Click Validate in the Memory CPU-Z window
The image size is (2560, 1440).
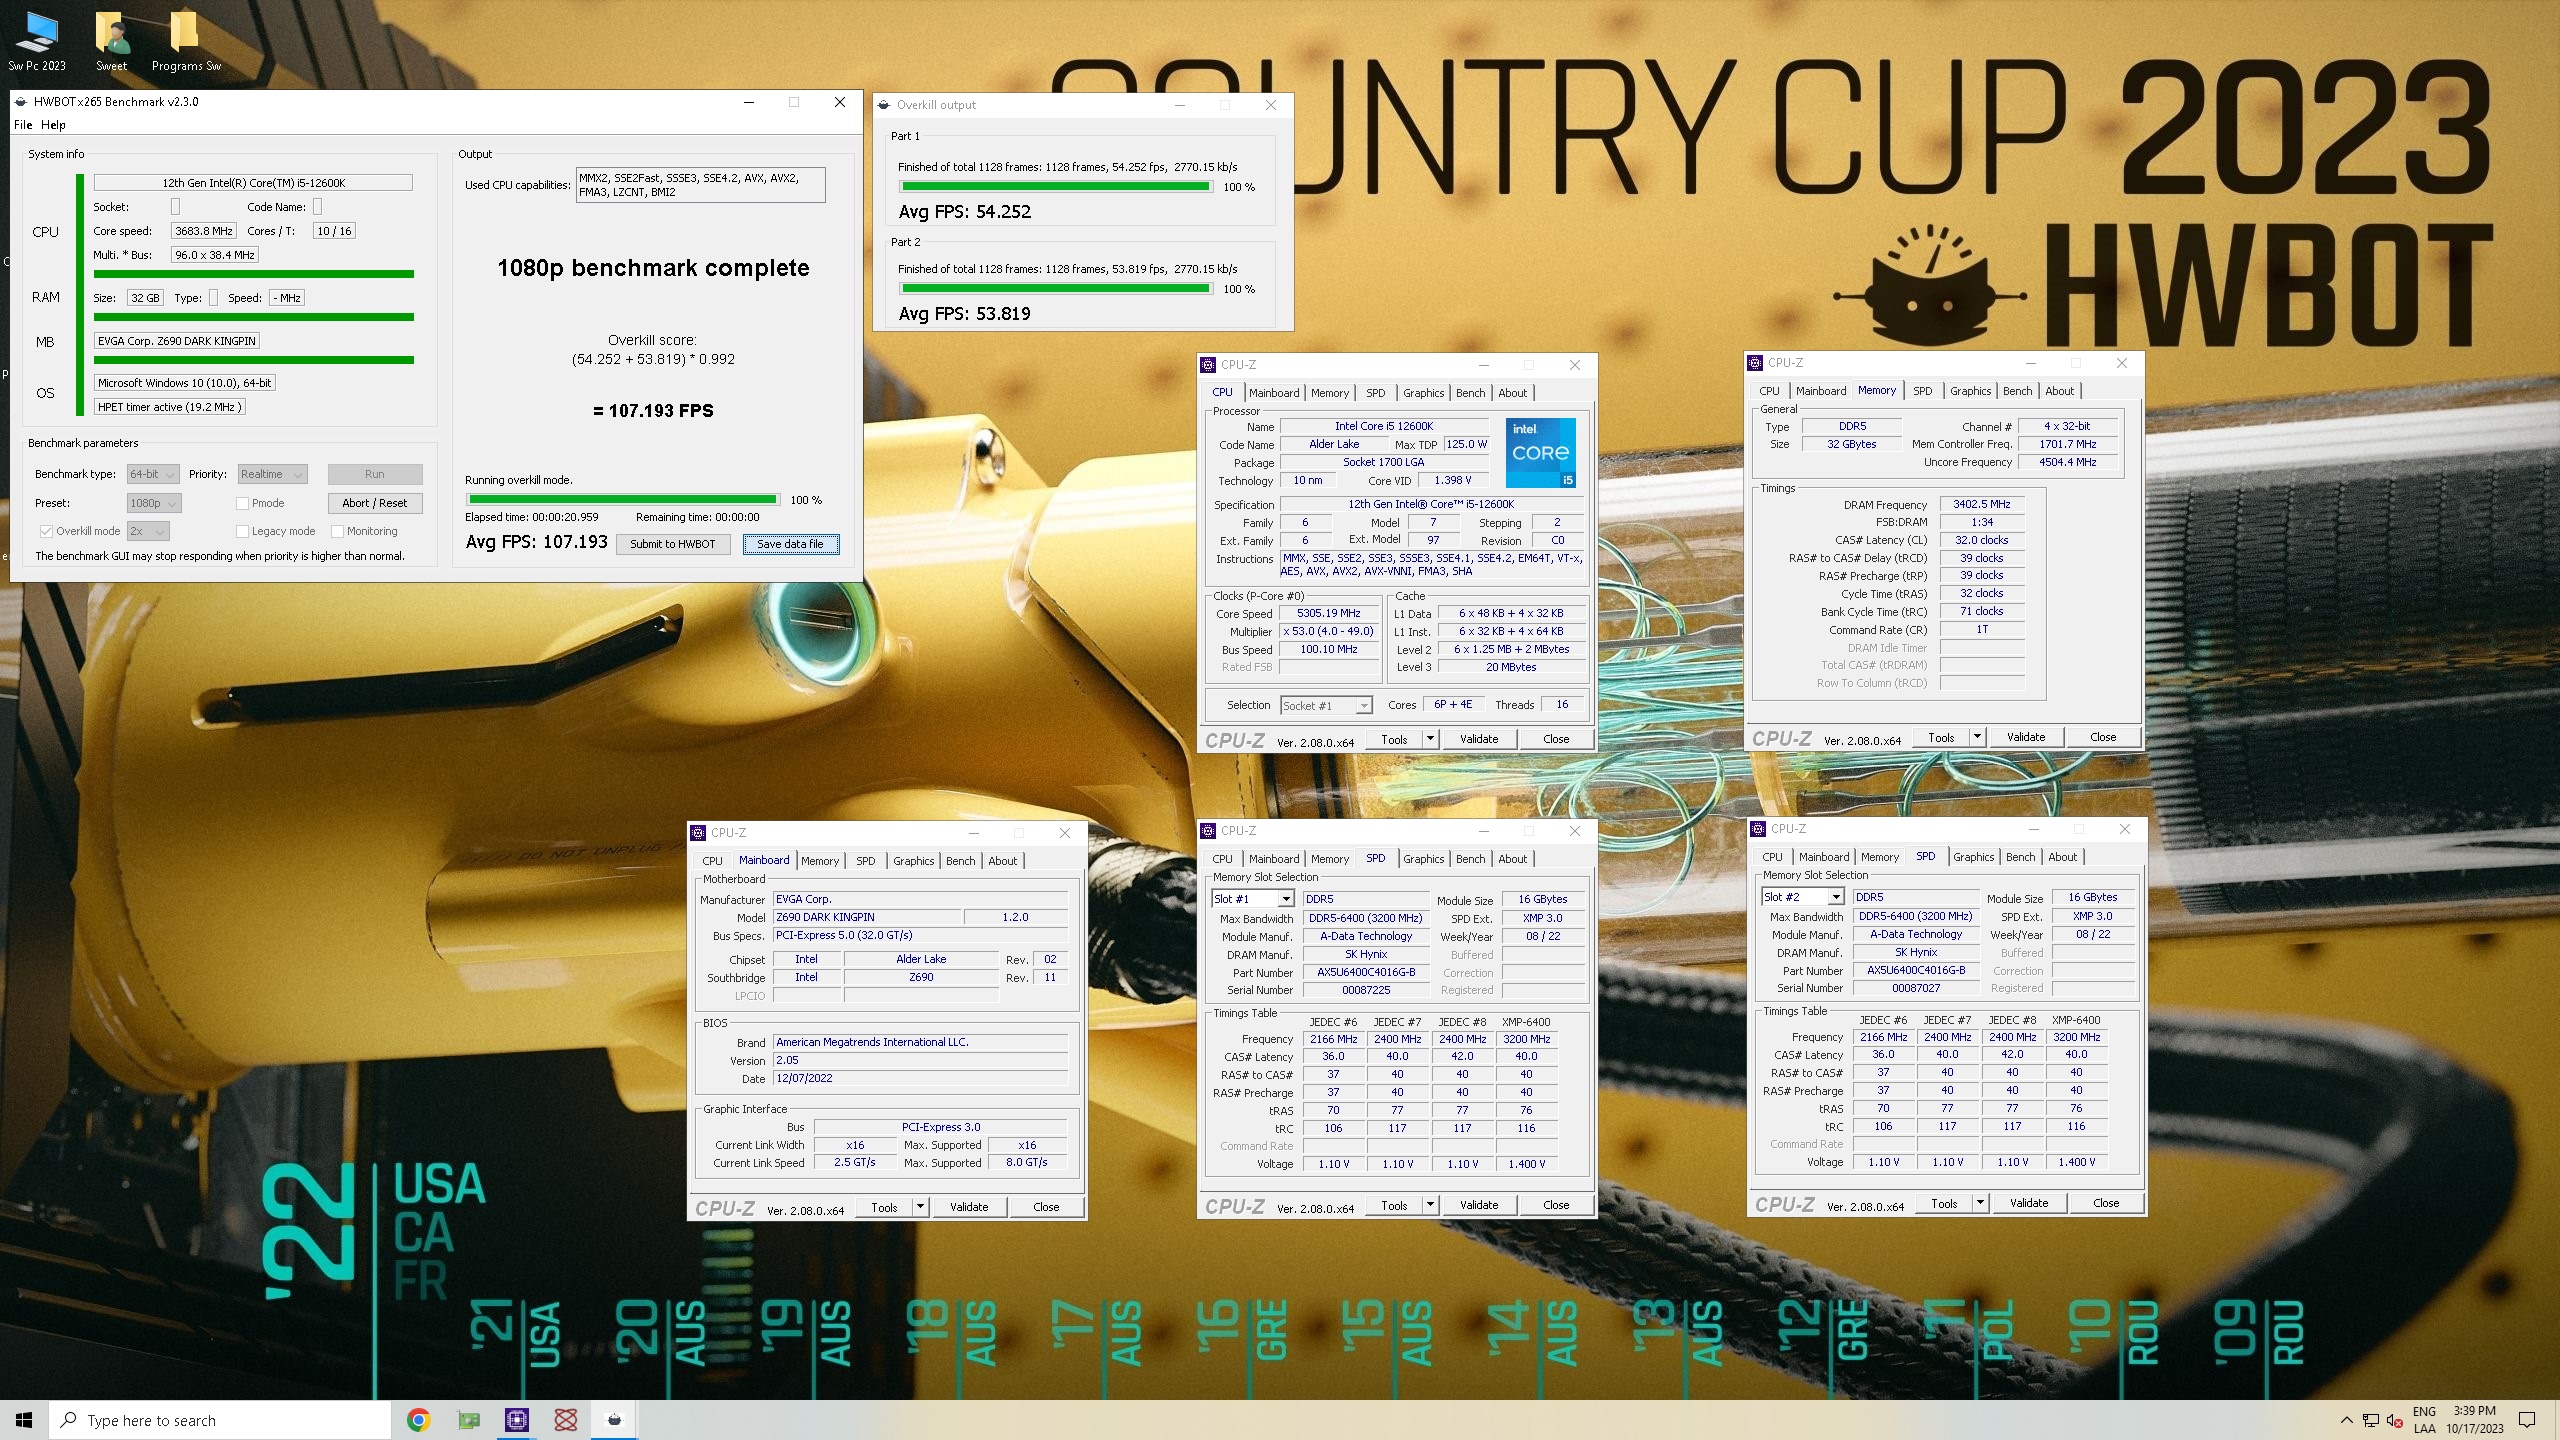click(2026, 737)
